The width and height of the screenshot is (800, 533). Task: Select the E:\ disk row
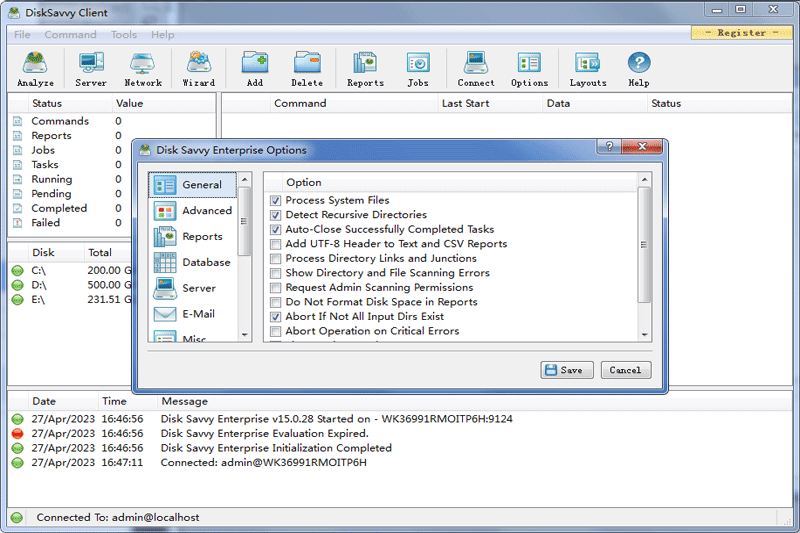click(70, 299)
